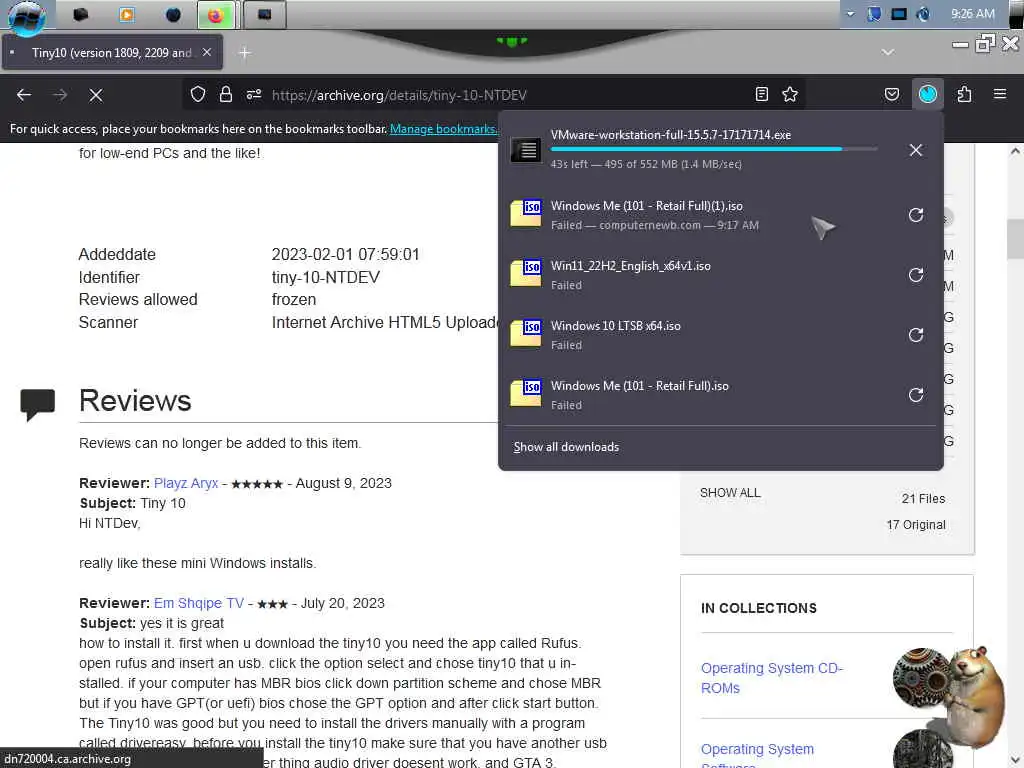1024x768 pixels.
Task: Click the VMware installer file icon
Action: (x=526, y=150)
